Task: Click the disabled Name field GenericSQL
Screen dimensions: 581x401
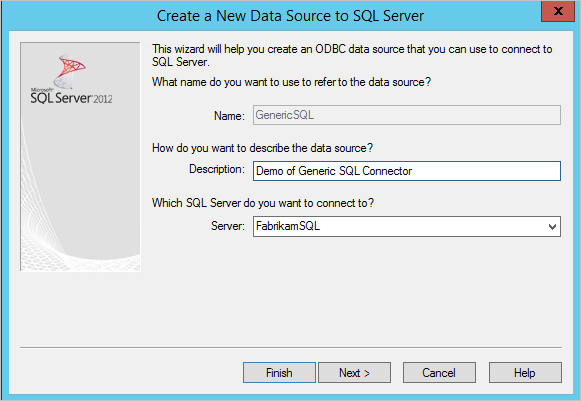Action: click(x=406, y=115)
